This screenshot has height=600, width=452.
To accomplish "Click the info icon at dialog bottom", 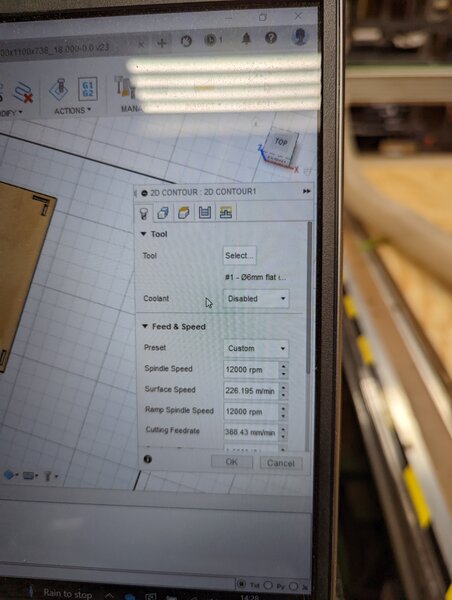I will click(148, 459).
